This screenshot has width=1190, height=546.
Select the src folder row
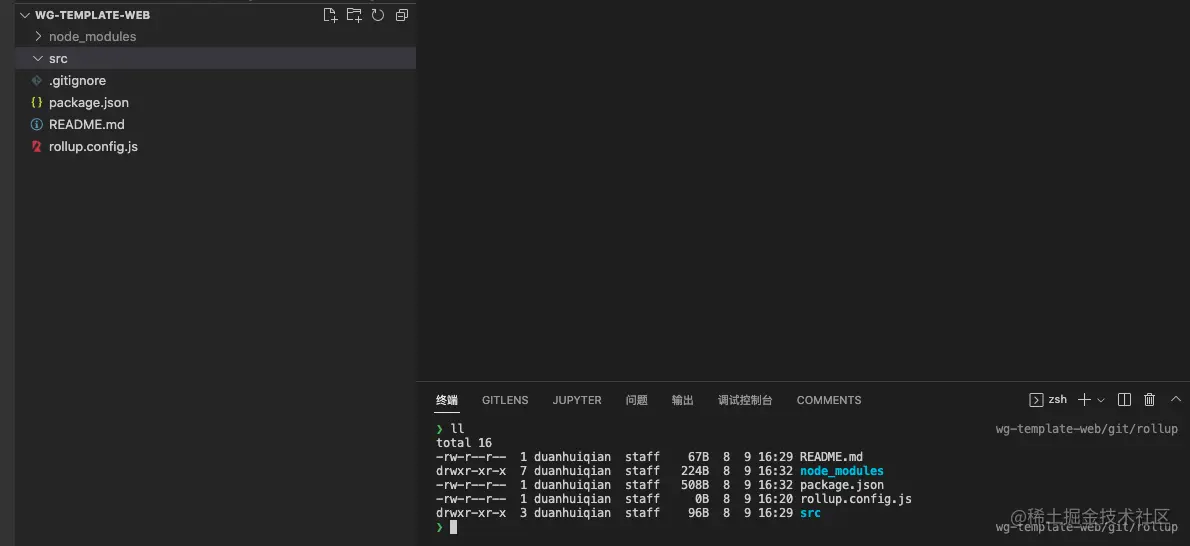click(216, 58)
